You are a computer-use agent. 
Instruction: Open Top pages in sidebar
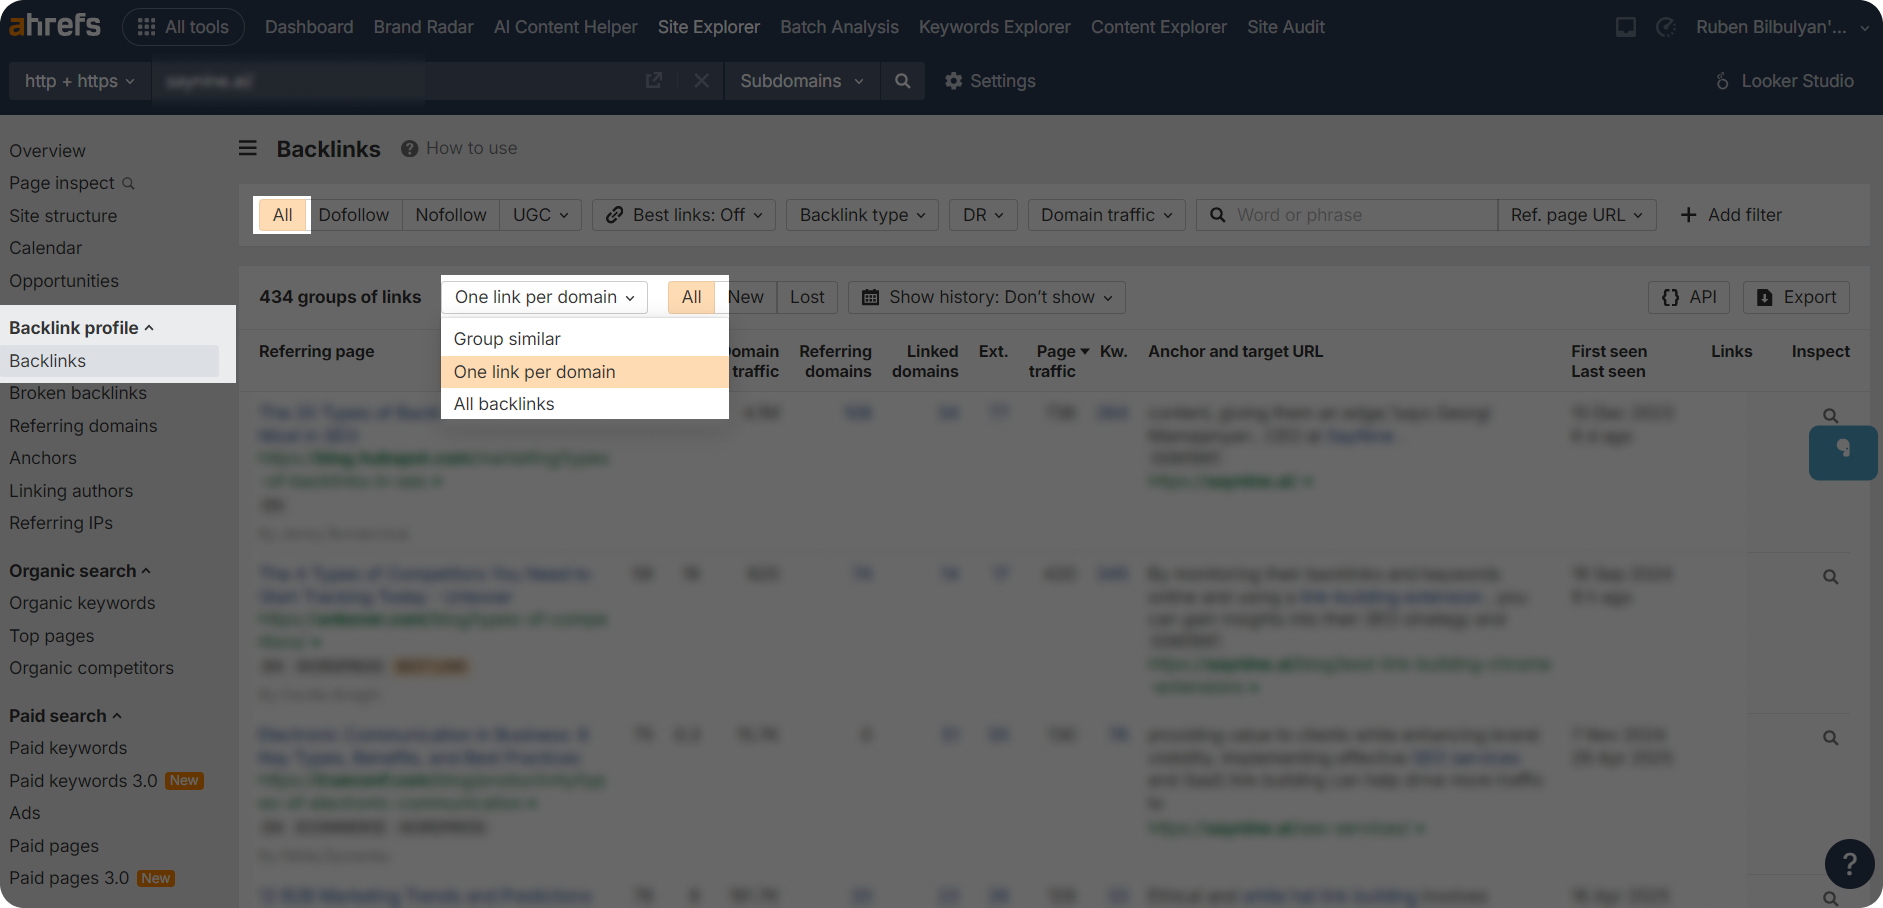(x=52, y=636)
